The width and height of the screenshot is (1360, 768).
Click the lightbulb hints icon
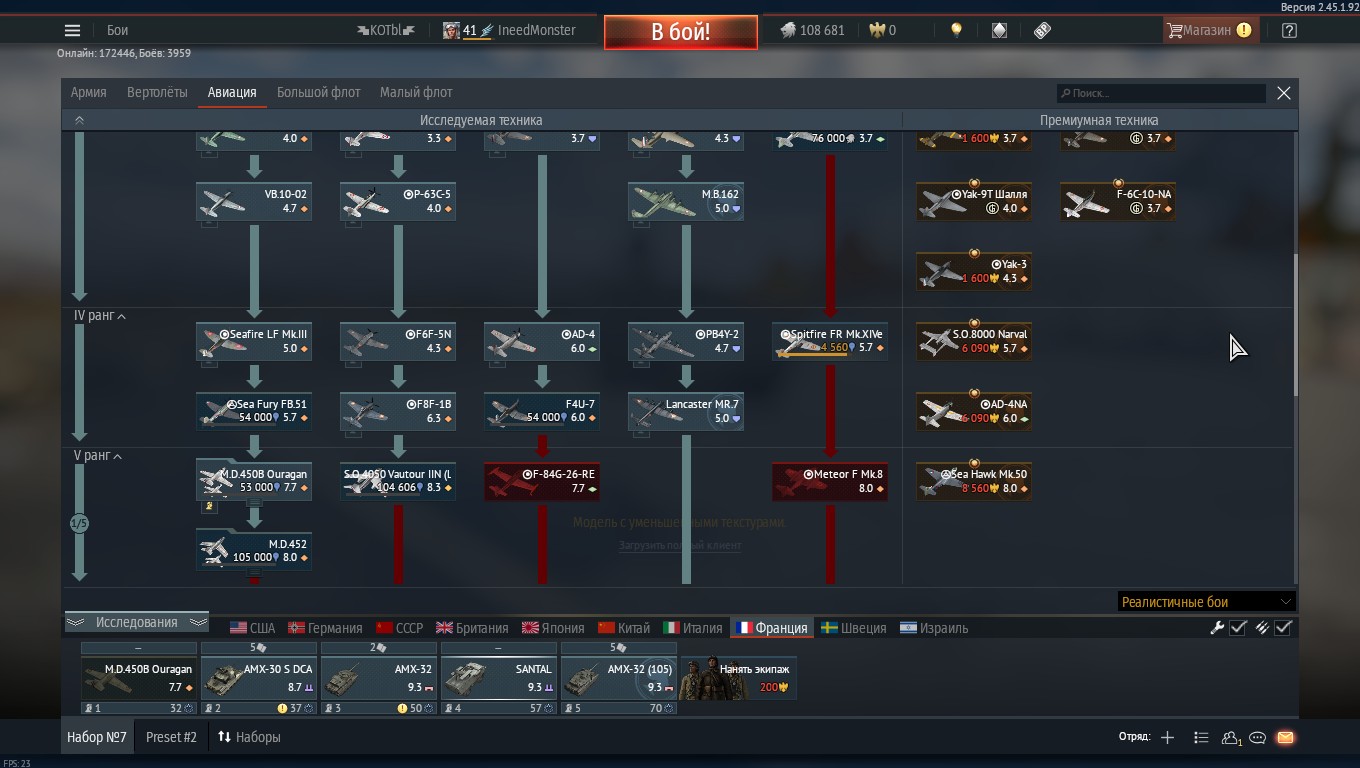click(956, 30)
